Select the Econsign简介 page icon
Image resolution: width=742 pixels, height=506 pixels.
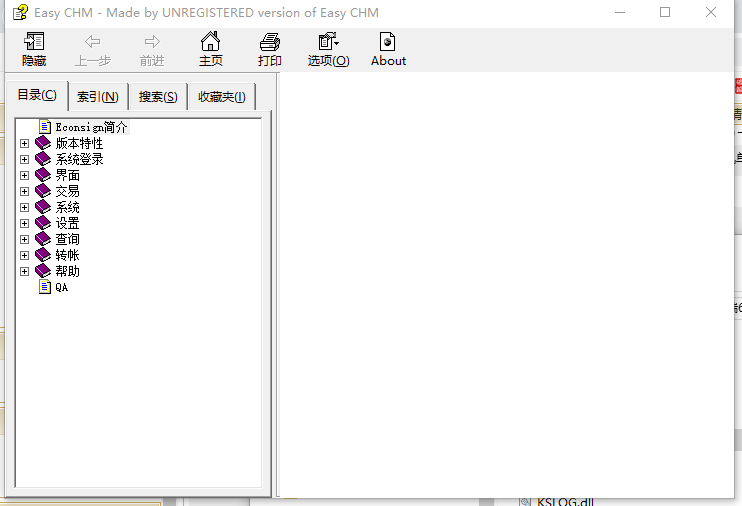45,127
